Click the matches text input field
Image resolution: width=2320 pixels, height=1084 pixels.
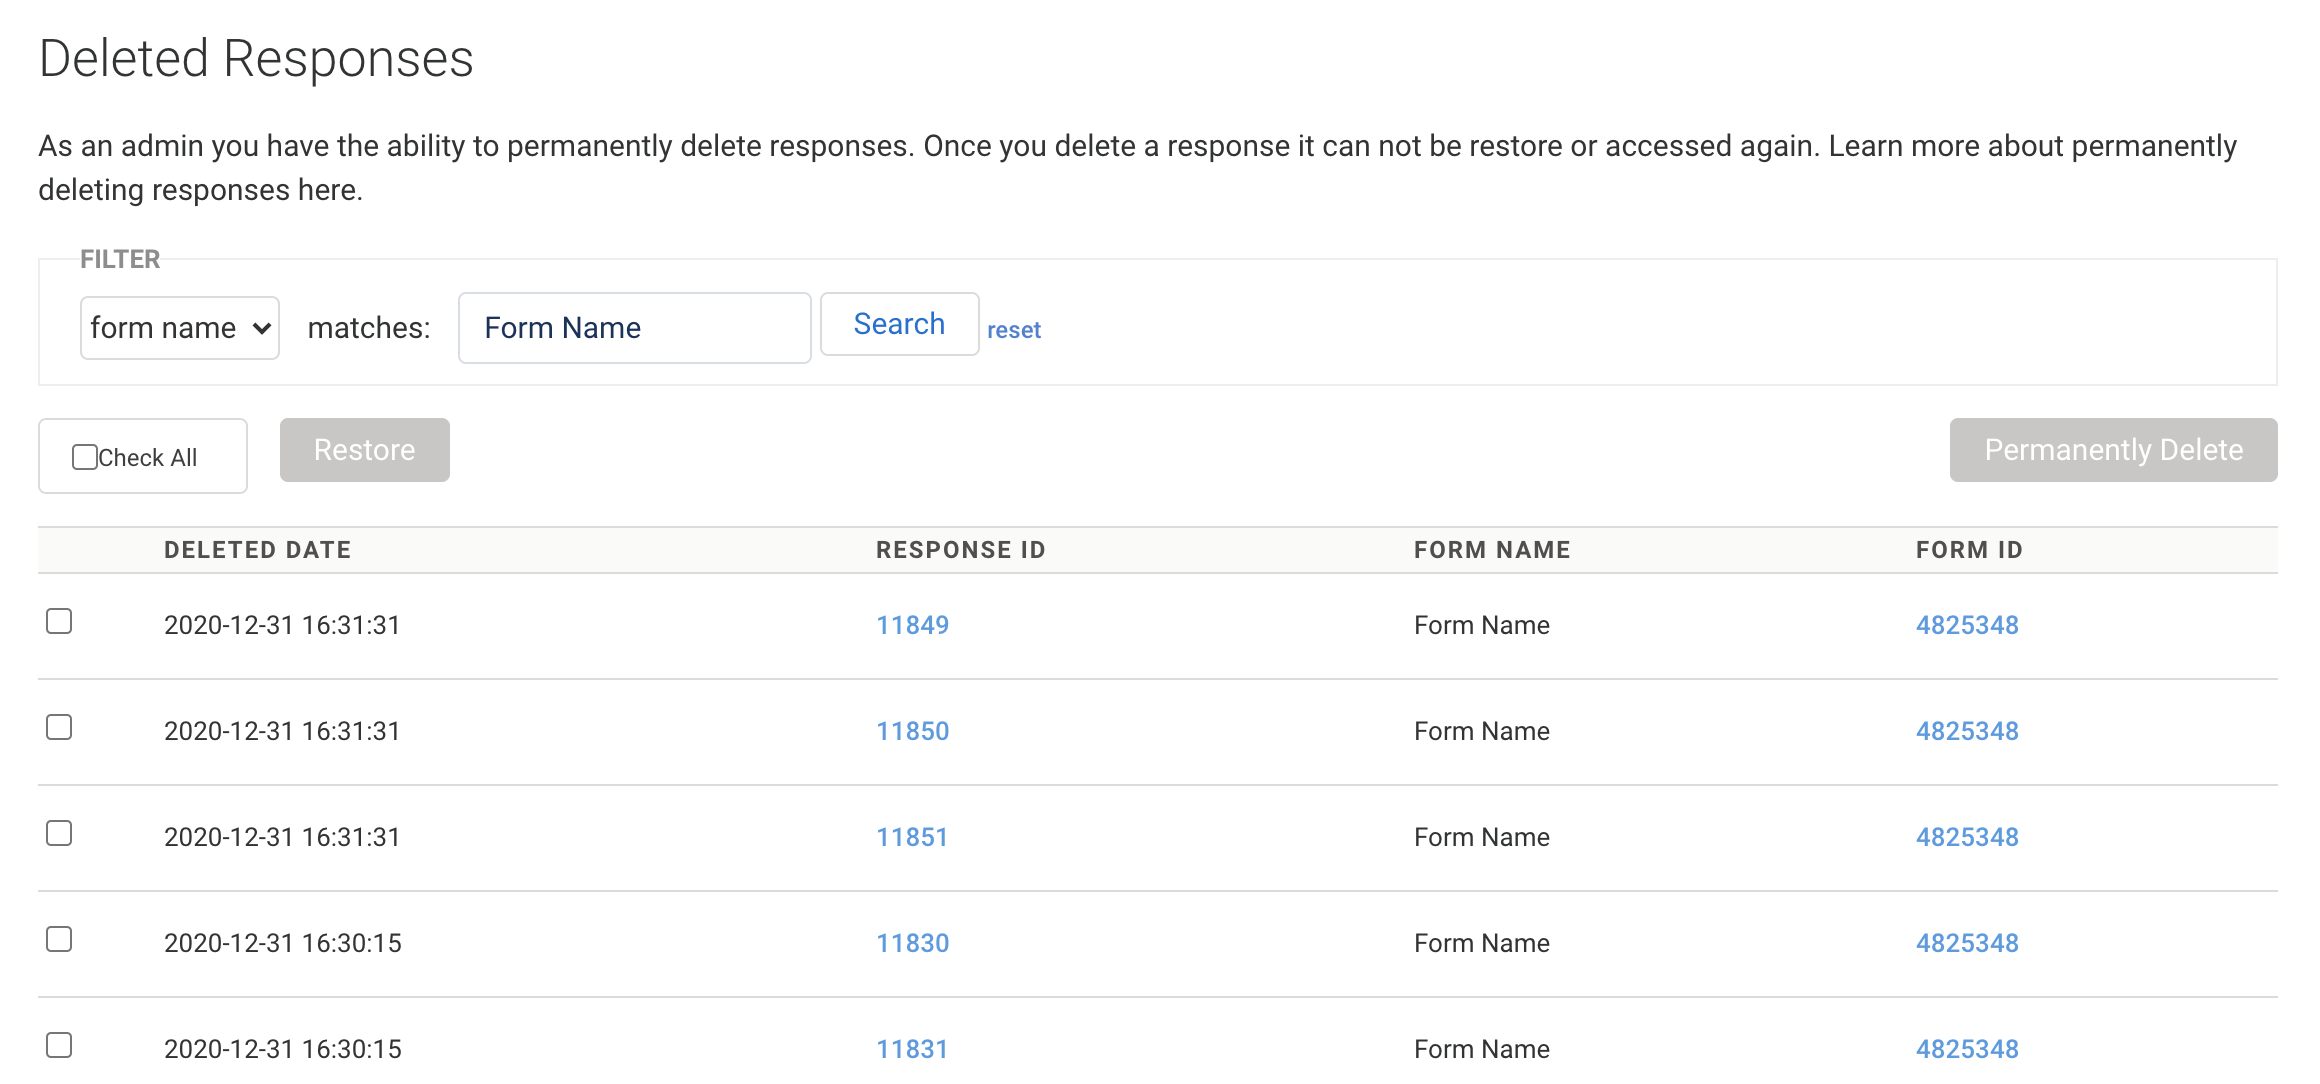(x=634, y=328)
